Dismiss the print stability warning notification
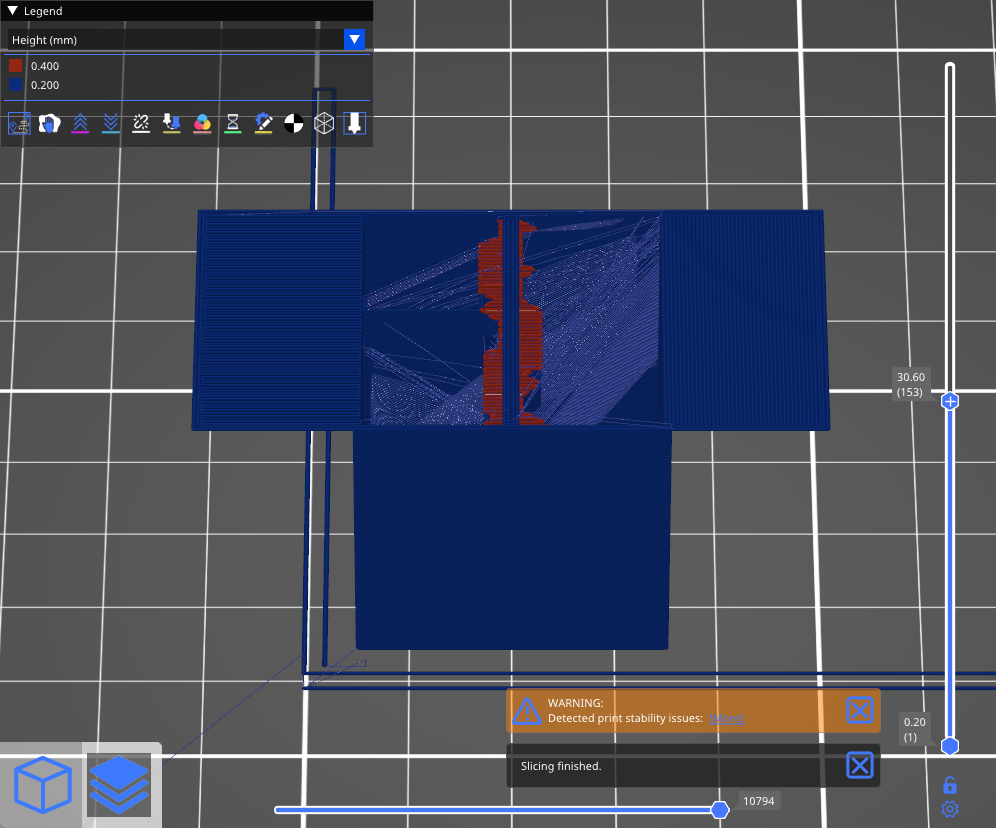This screenshot has width=996, height=828. [859, 710]
